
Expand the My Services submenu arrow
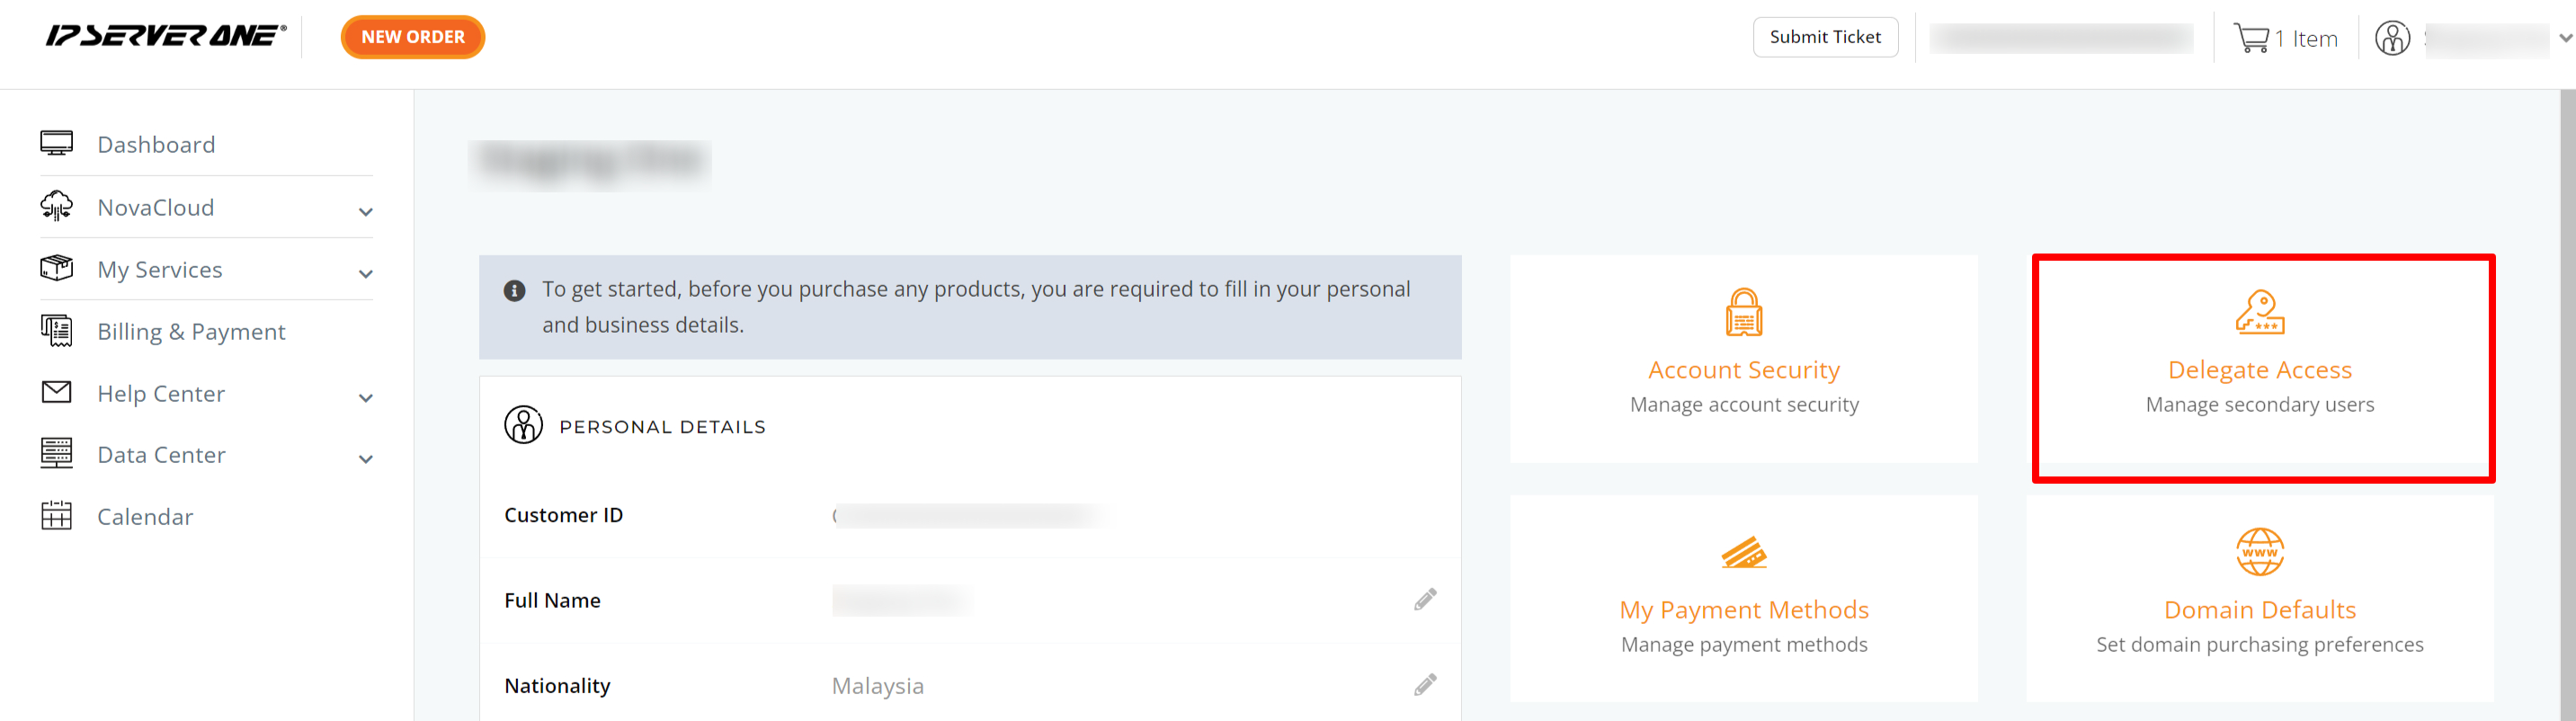[x=366, y=274]
